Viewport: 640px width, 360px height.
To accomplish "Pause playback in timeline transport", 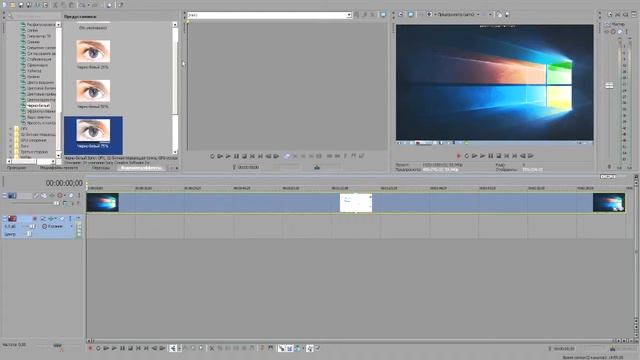I will click(x=122, y=348).
